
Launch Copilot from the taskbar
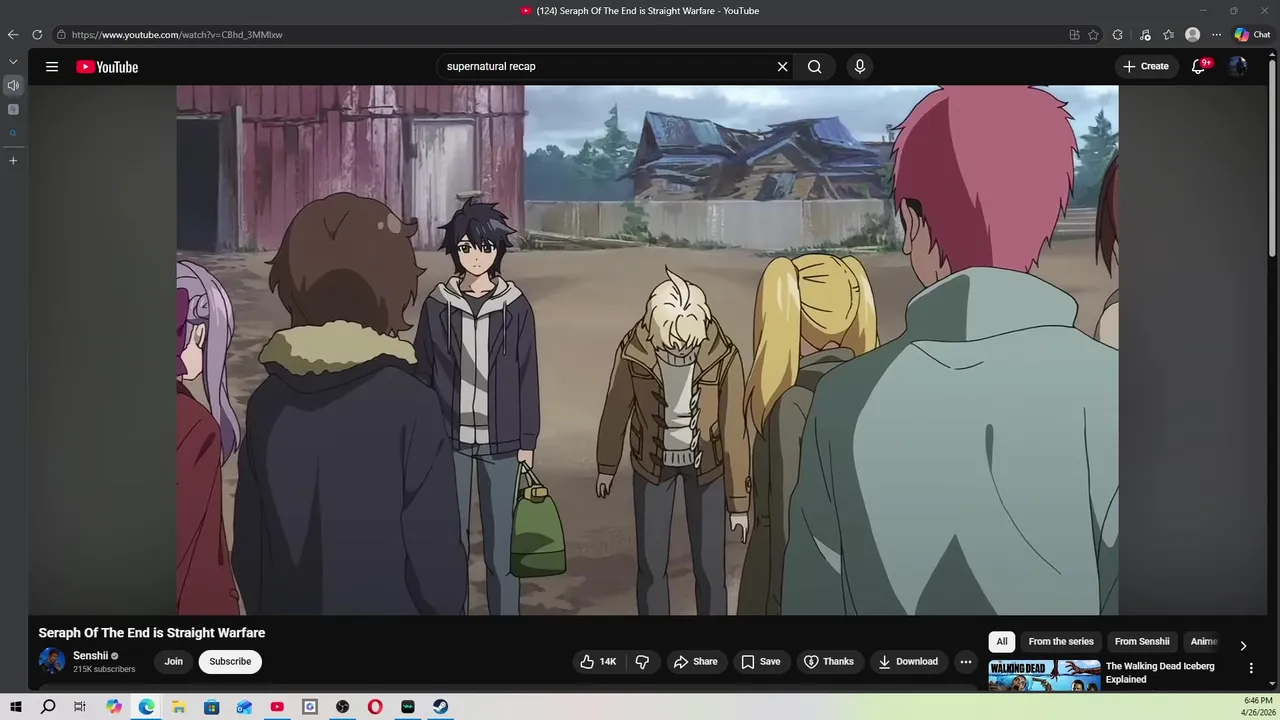[114, 707]
